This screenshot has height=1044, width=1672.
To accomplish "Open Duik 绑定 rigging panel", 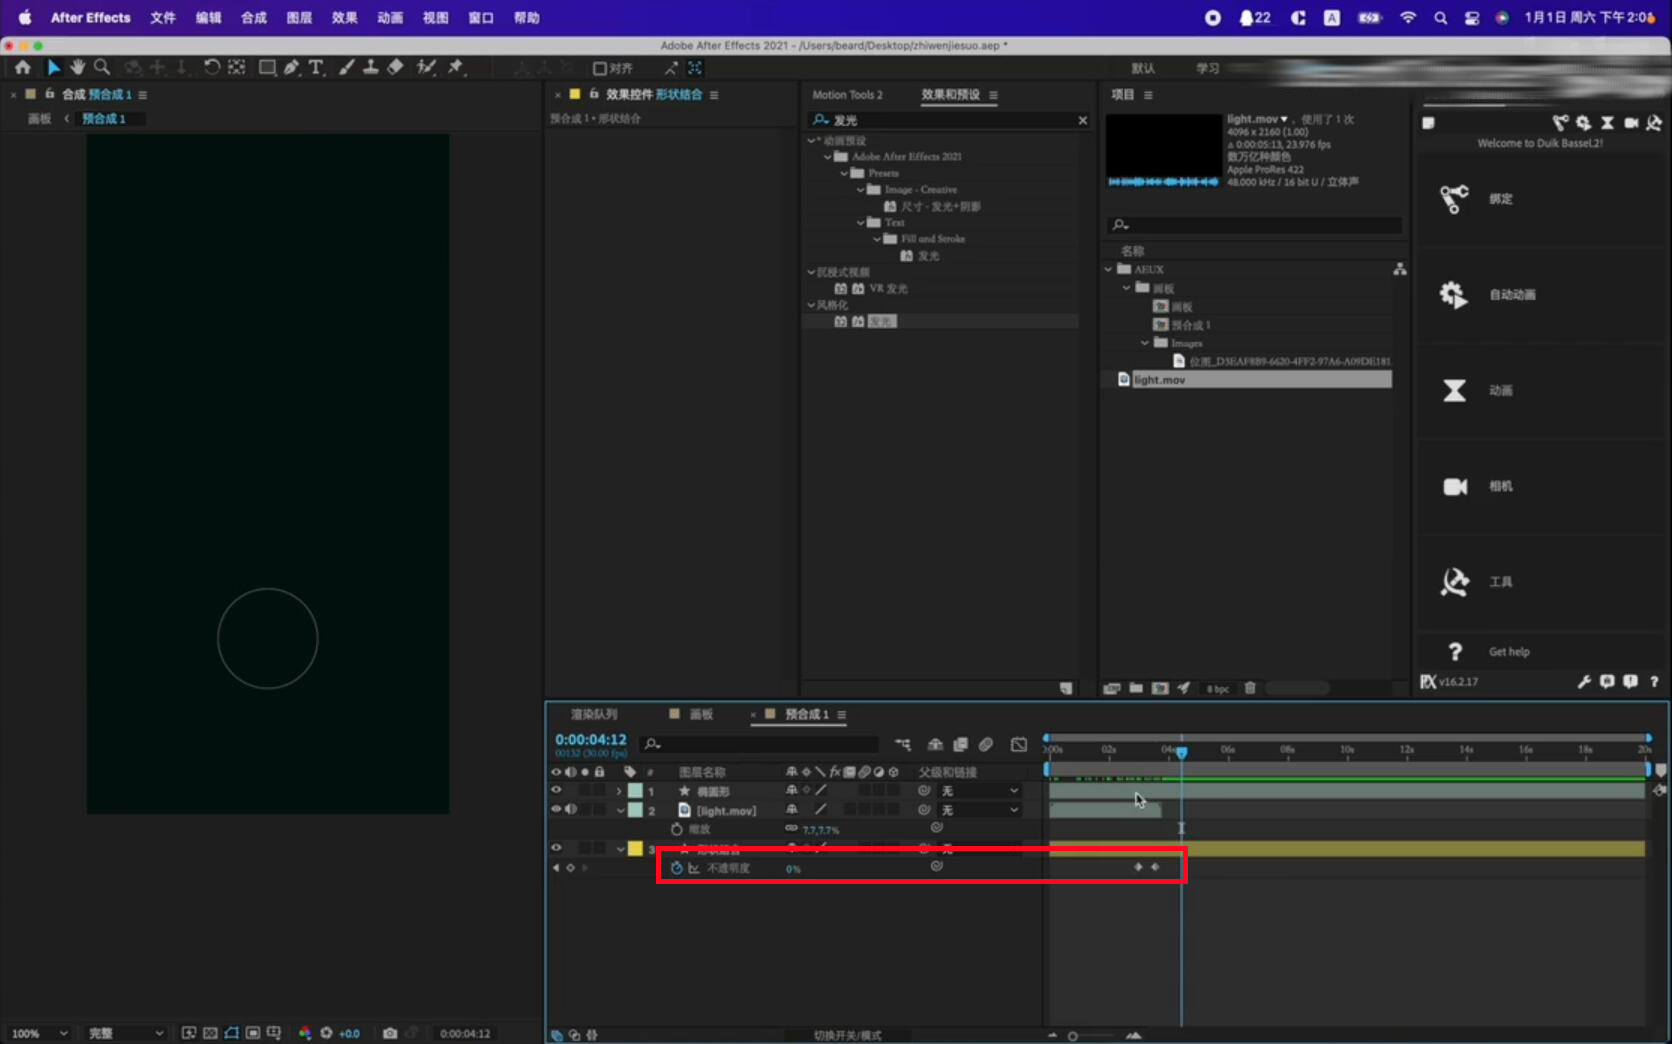I will pos(1540,199).
